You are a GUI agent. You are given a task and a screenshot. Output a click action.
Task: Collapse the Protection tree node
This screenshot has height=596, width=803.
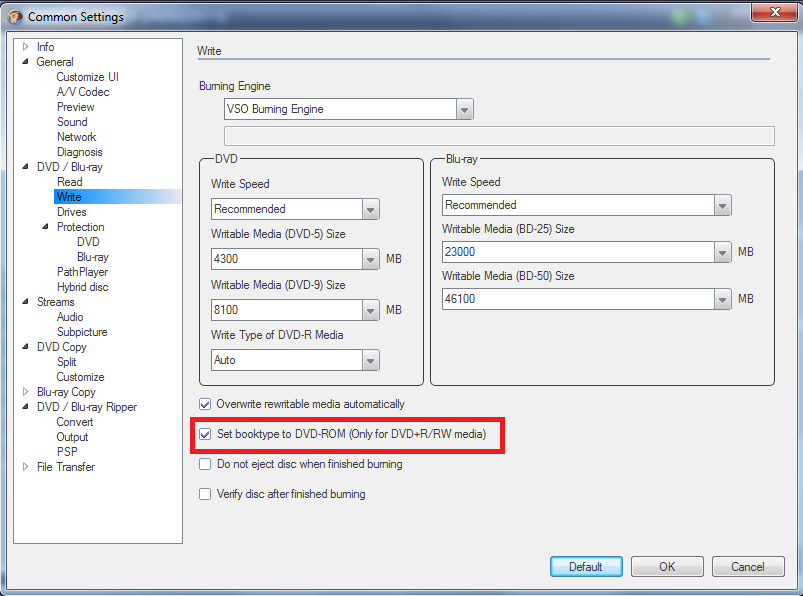click(x=45, y=226)
